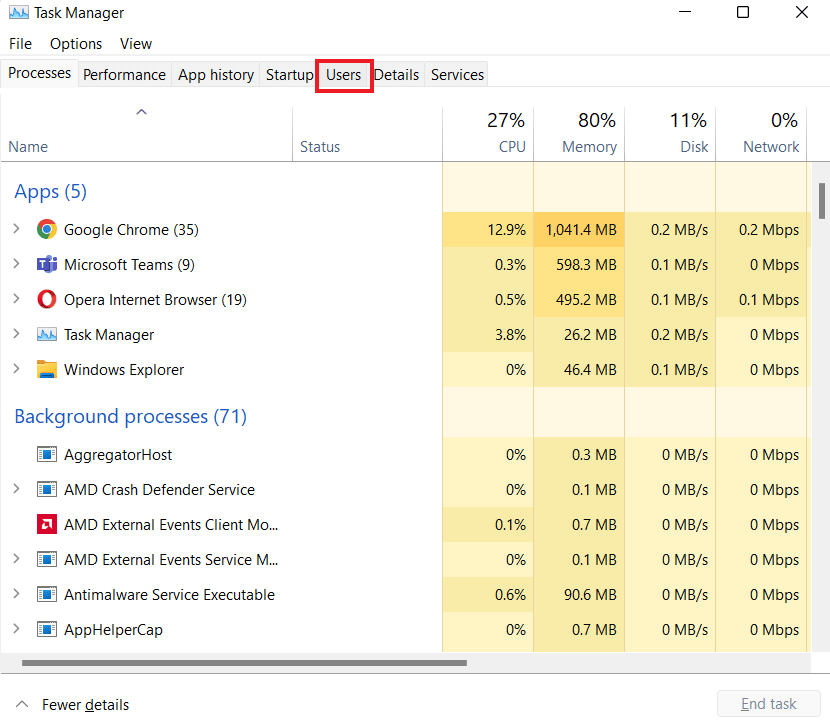Click the red AMD External Events Client icon
830x725 pixels.
pos(47,524)
